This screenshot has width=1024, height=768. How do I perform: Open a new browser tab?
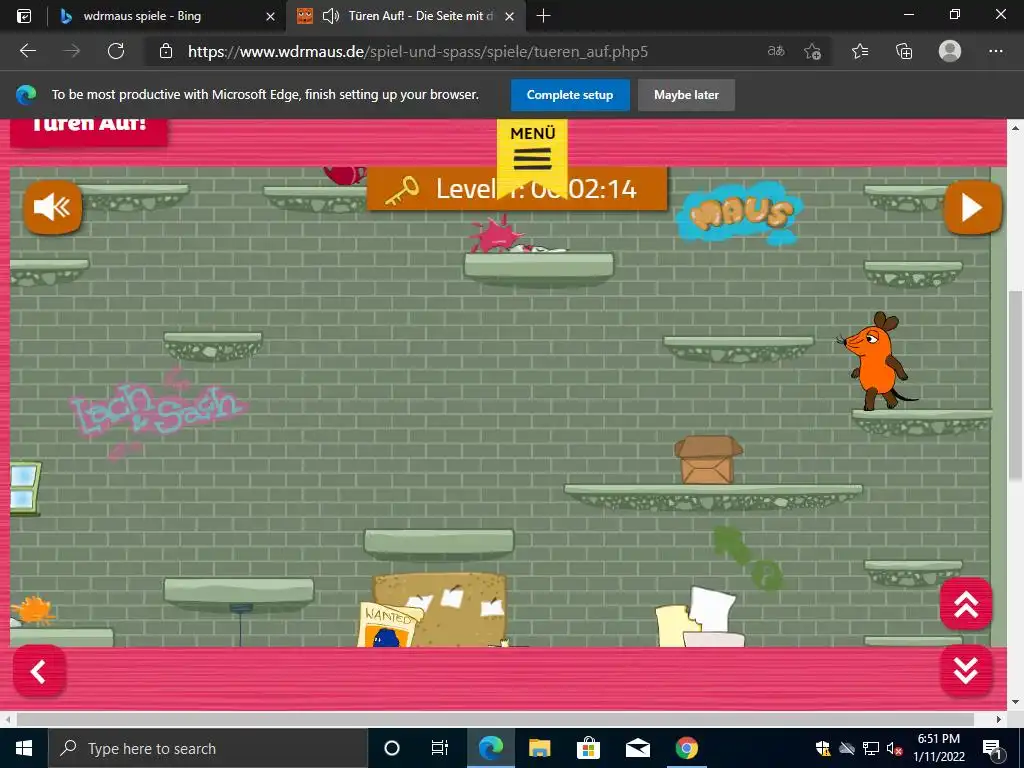[x=543, y=16]
